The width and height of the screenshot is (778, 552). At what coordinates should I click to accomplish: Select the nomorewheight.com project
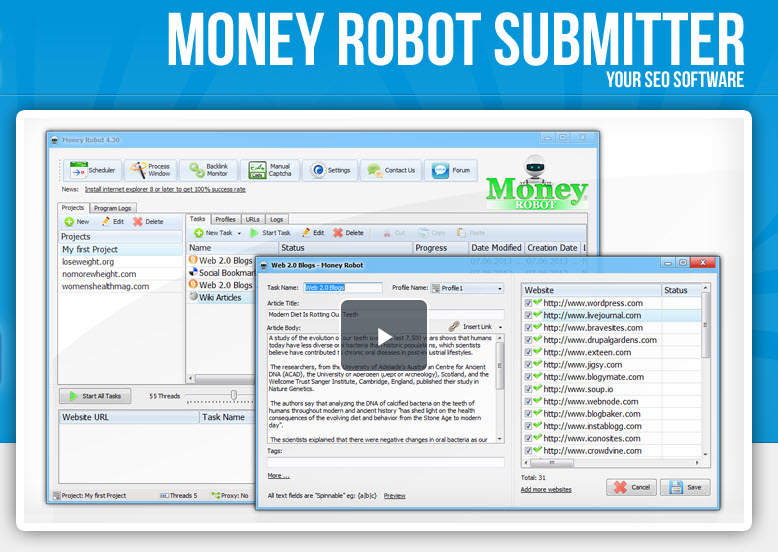click(x=121, y=274)
